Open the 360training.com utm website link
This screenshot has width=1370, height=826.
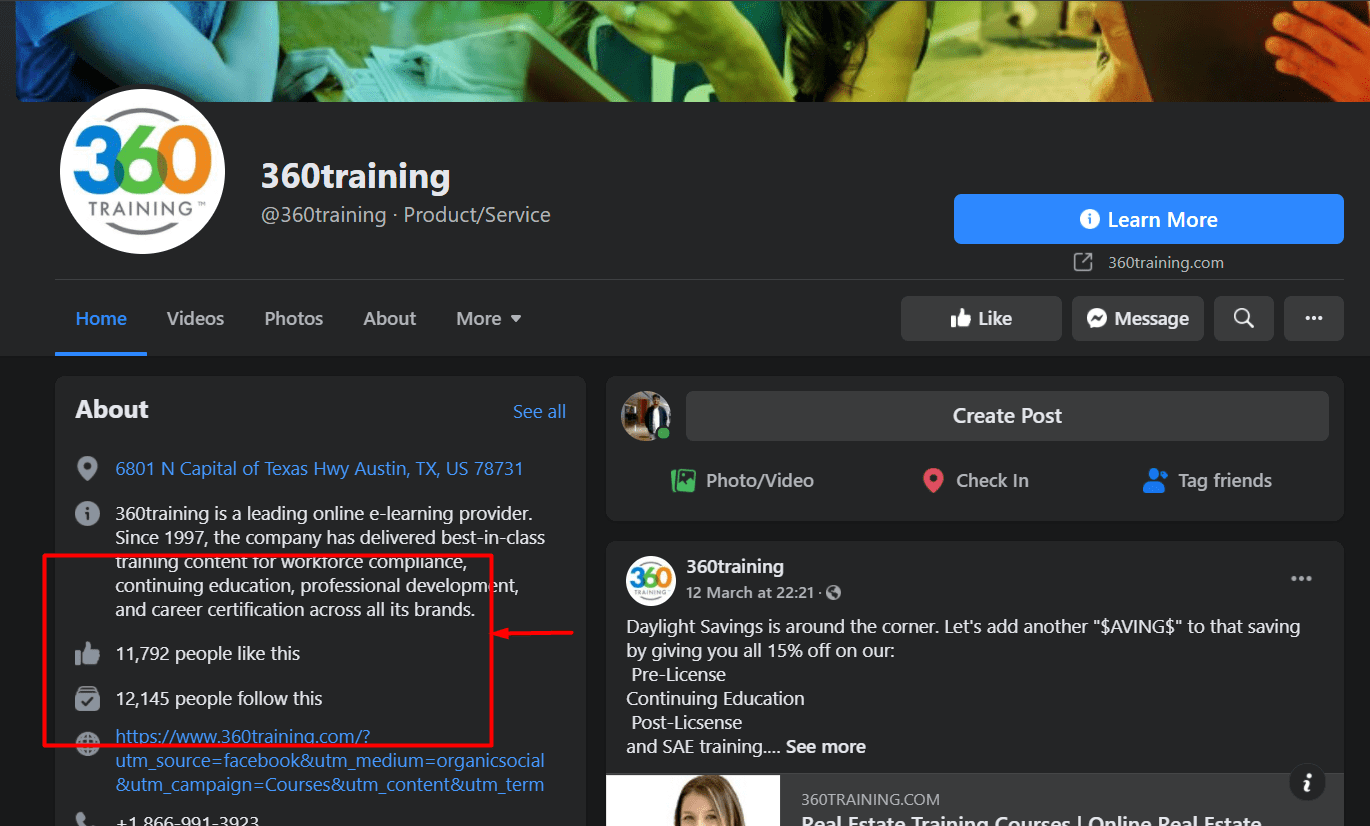(330, 761)
